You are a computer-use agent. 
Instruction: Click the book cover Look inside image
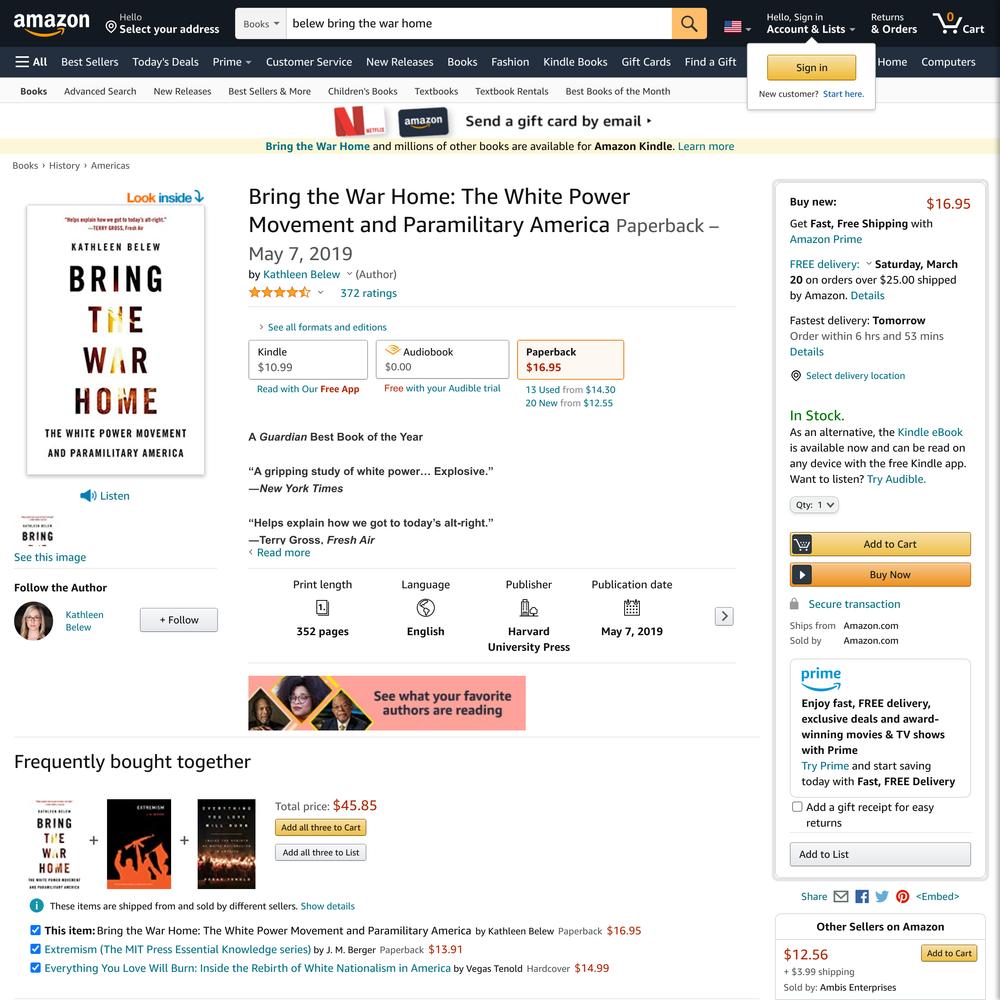(x=115, y=339)
